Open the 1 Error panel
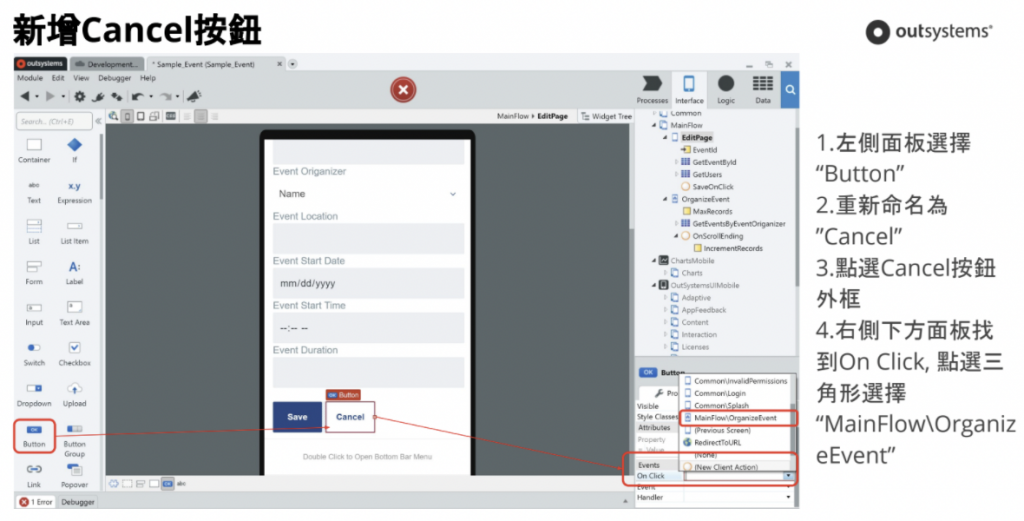This screenshot has height=521, width=1024. pyautogui.click(x=36, y=502)
